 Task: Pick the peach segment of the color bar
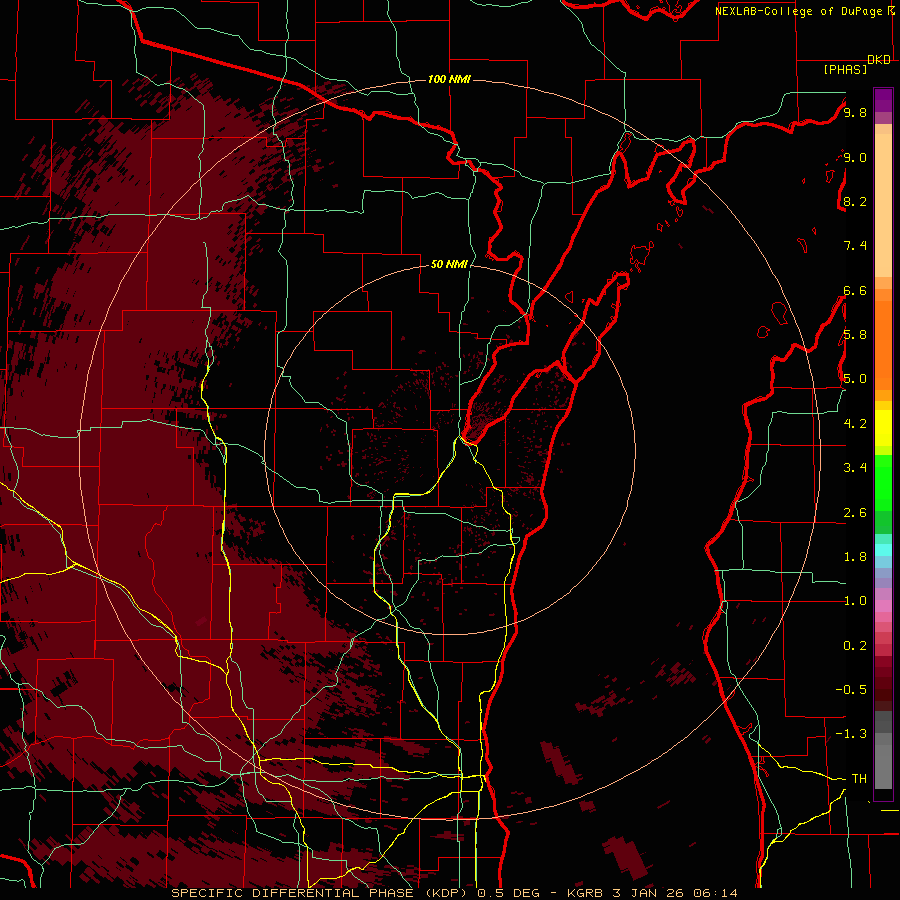tap(883, 205)
